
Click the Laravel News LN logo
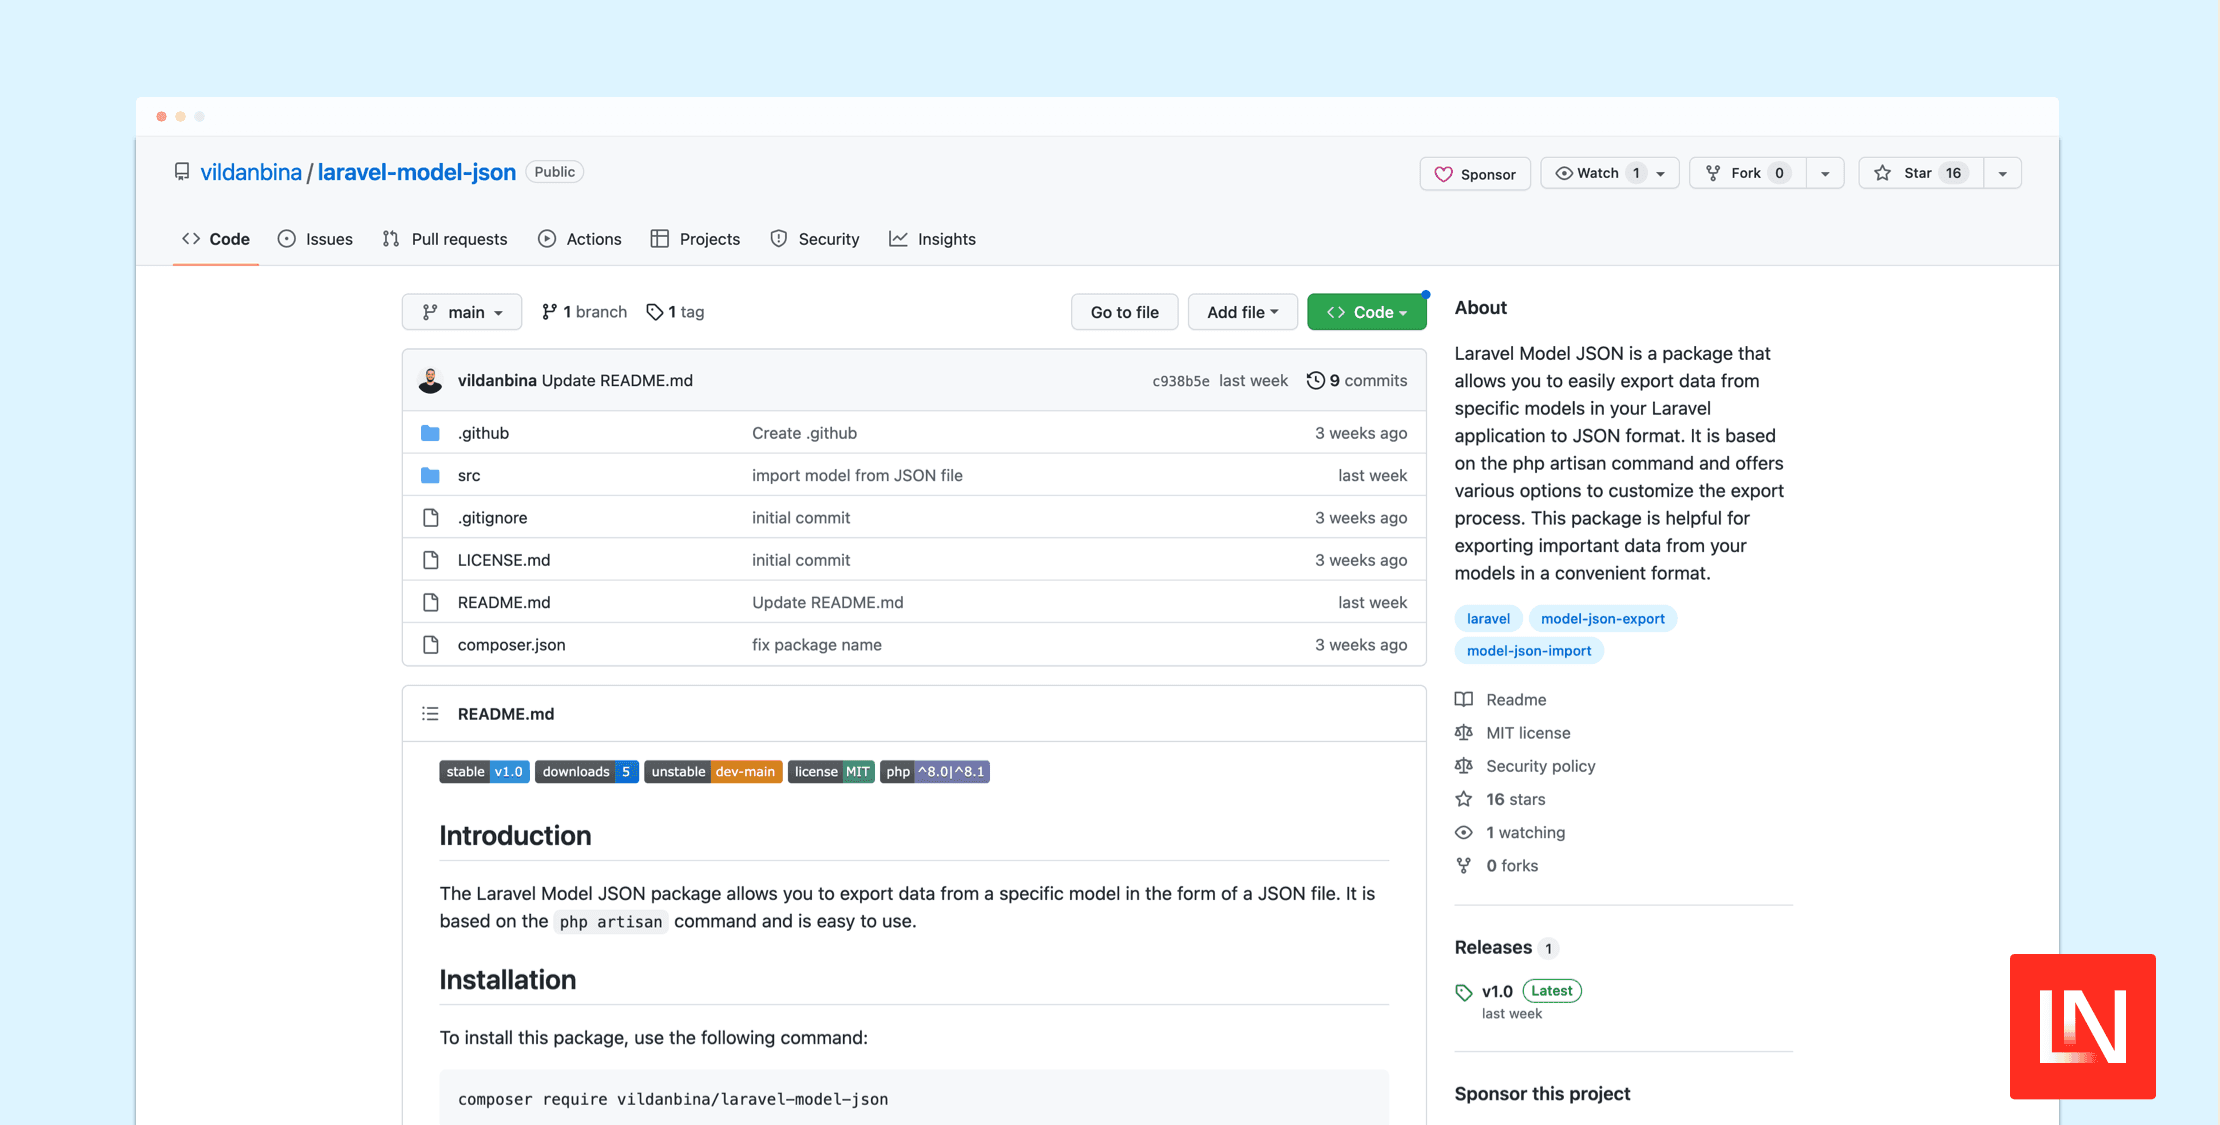2082,1026
